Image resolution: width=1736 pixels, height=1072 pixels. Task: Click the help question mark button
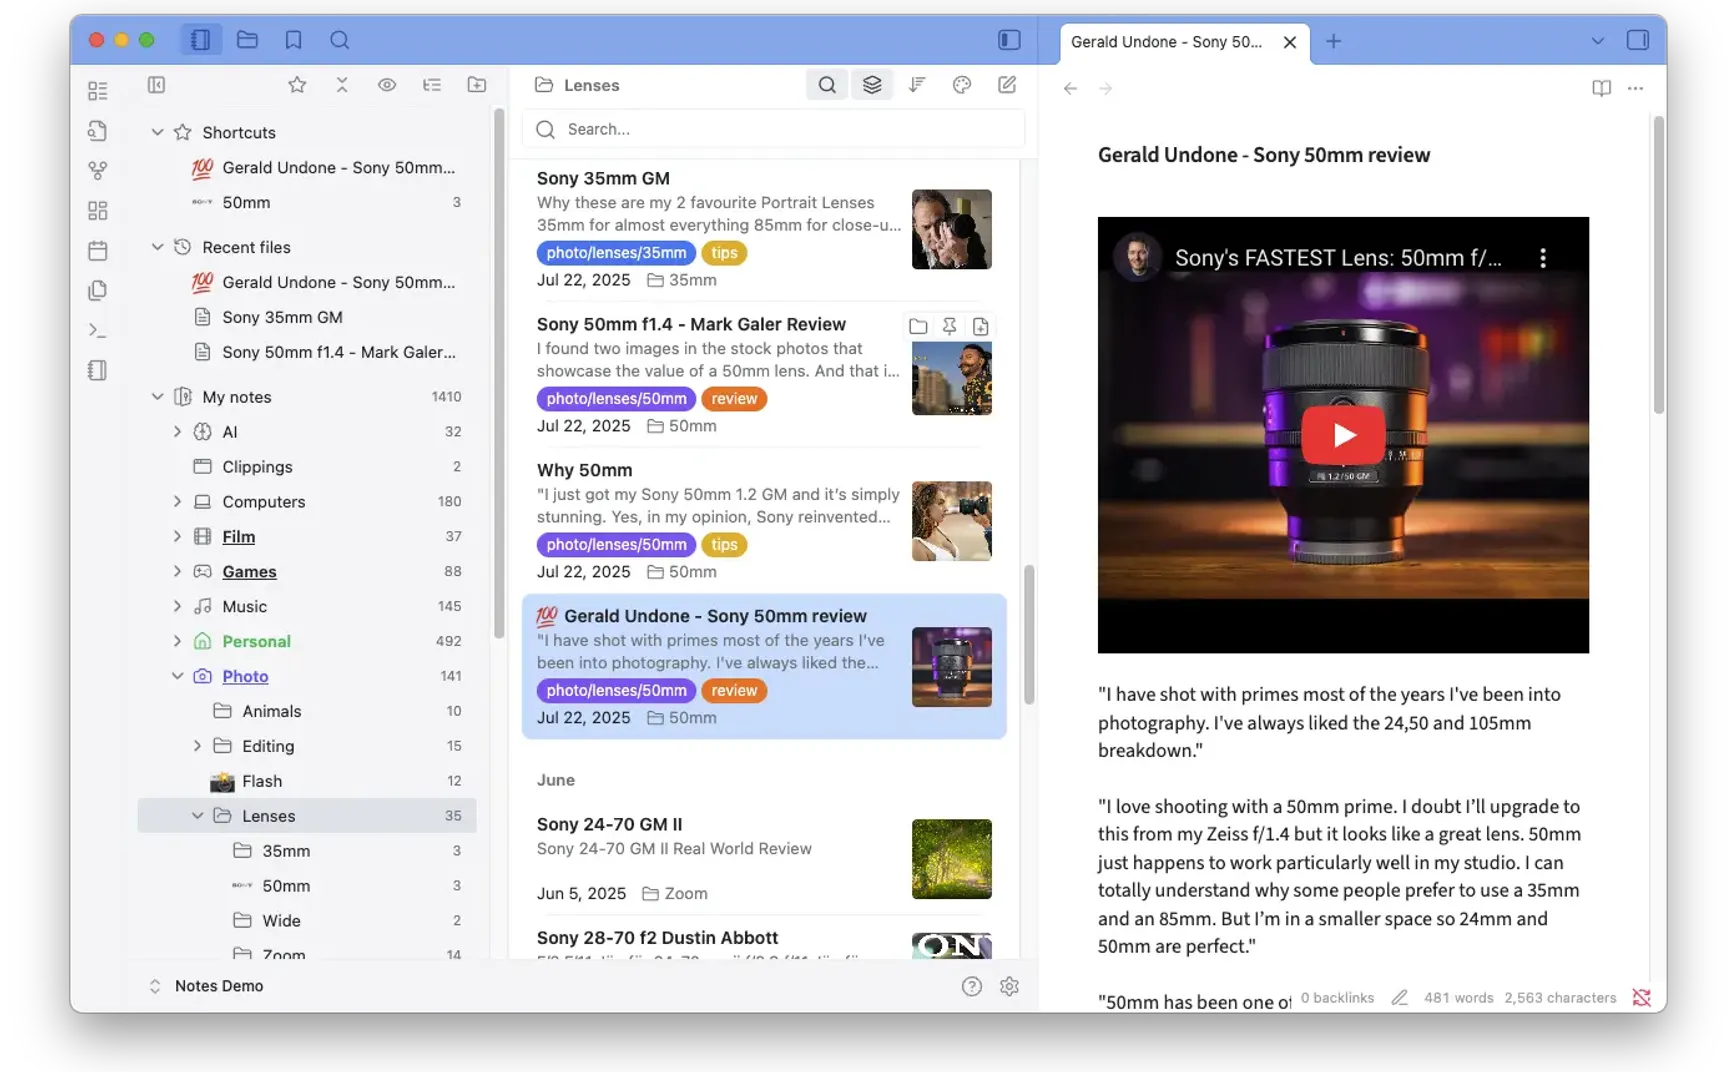pyautogui.click(x=971, y=986)
